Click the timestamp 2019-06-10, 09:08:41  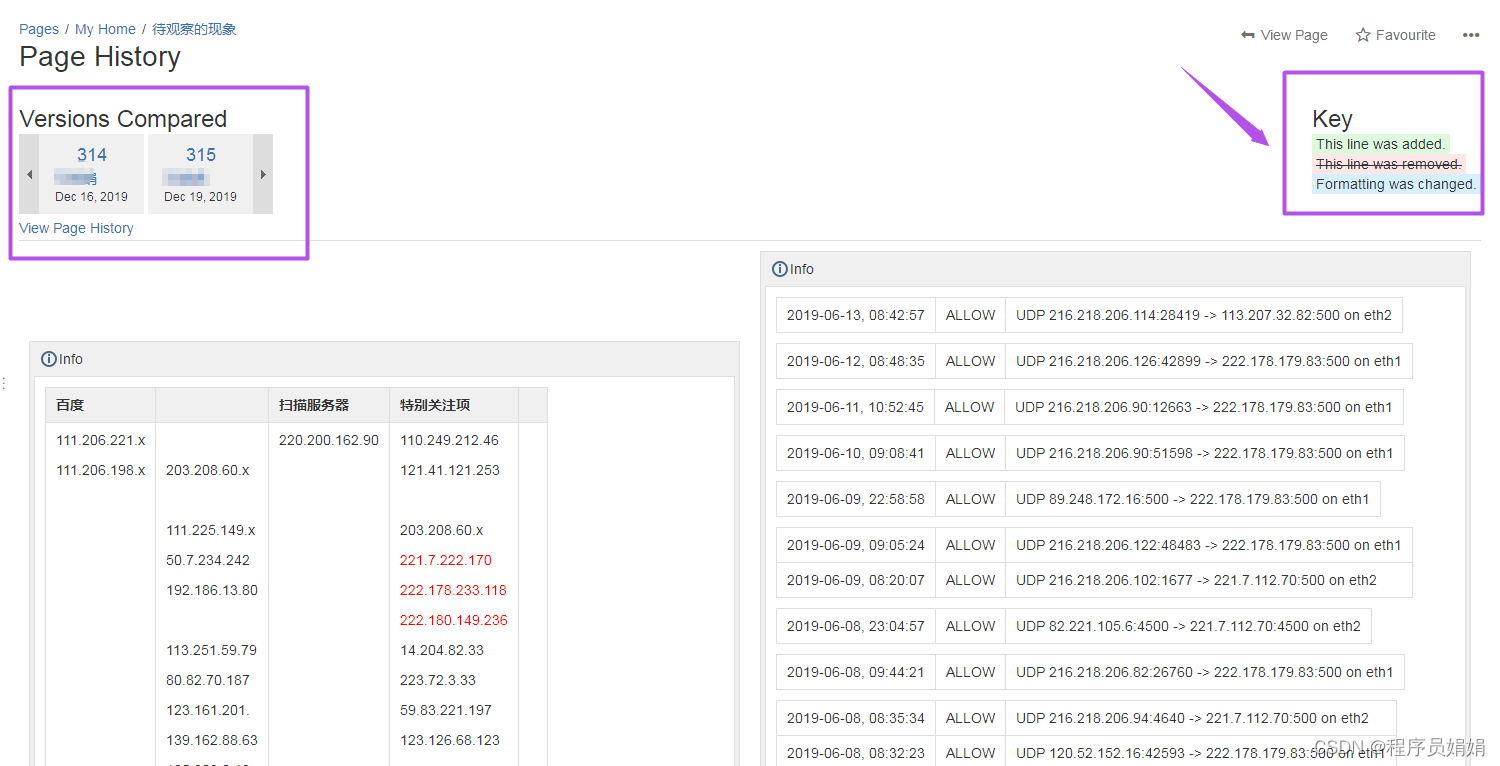(x=856, y=453)
